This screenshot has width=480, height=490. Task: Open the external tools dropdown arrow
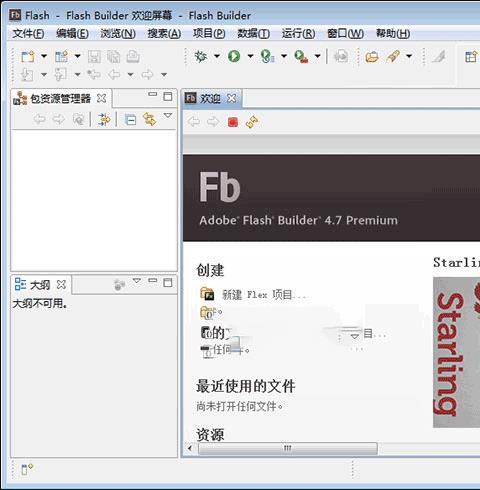(318, 56)
